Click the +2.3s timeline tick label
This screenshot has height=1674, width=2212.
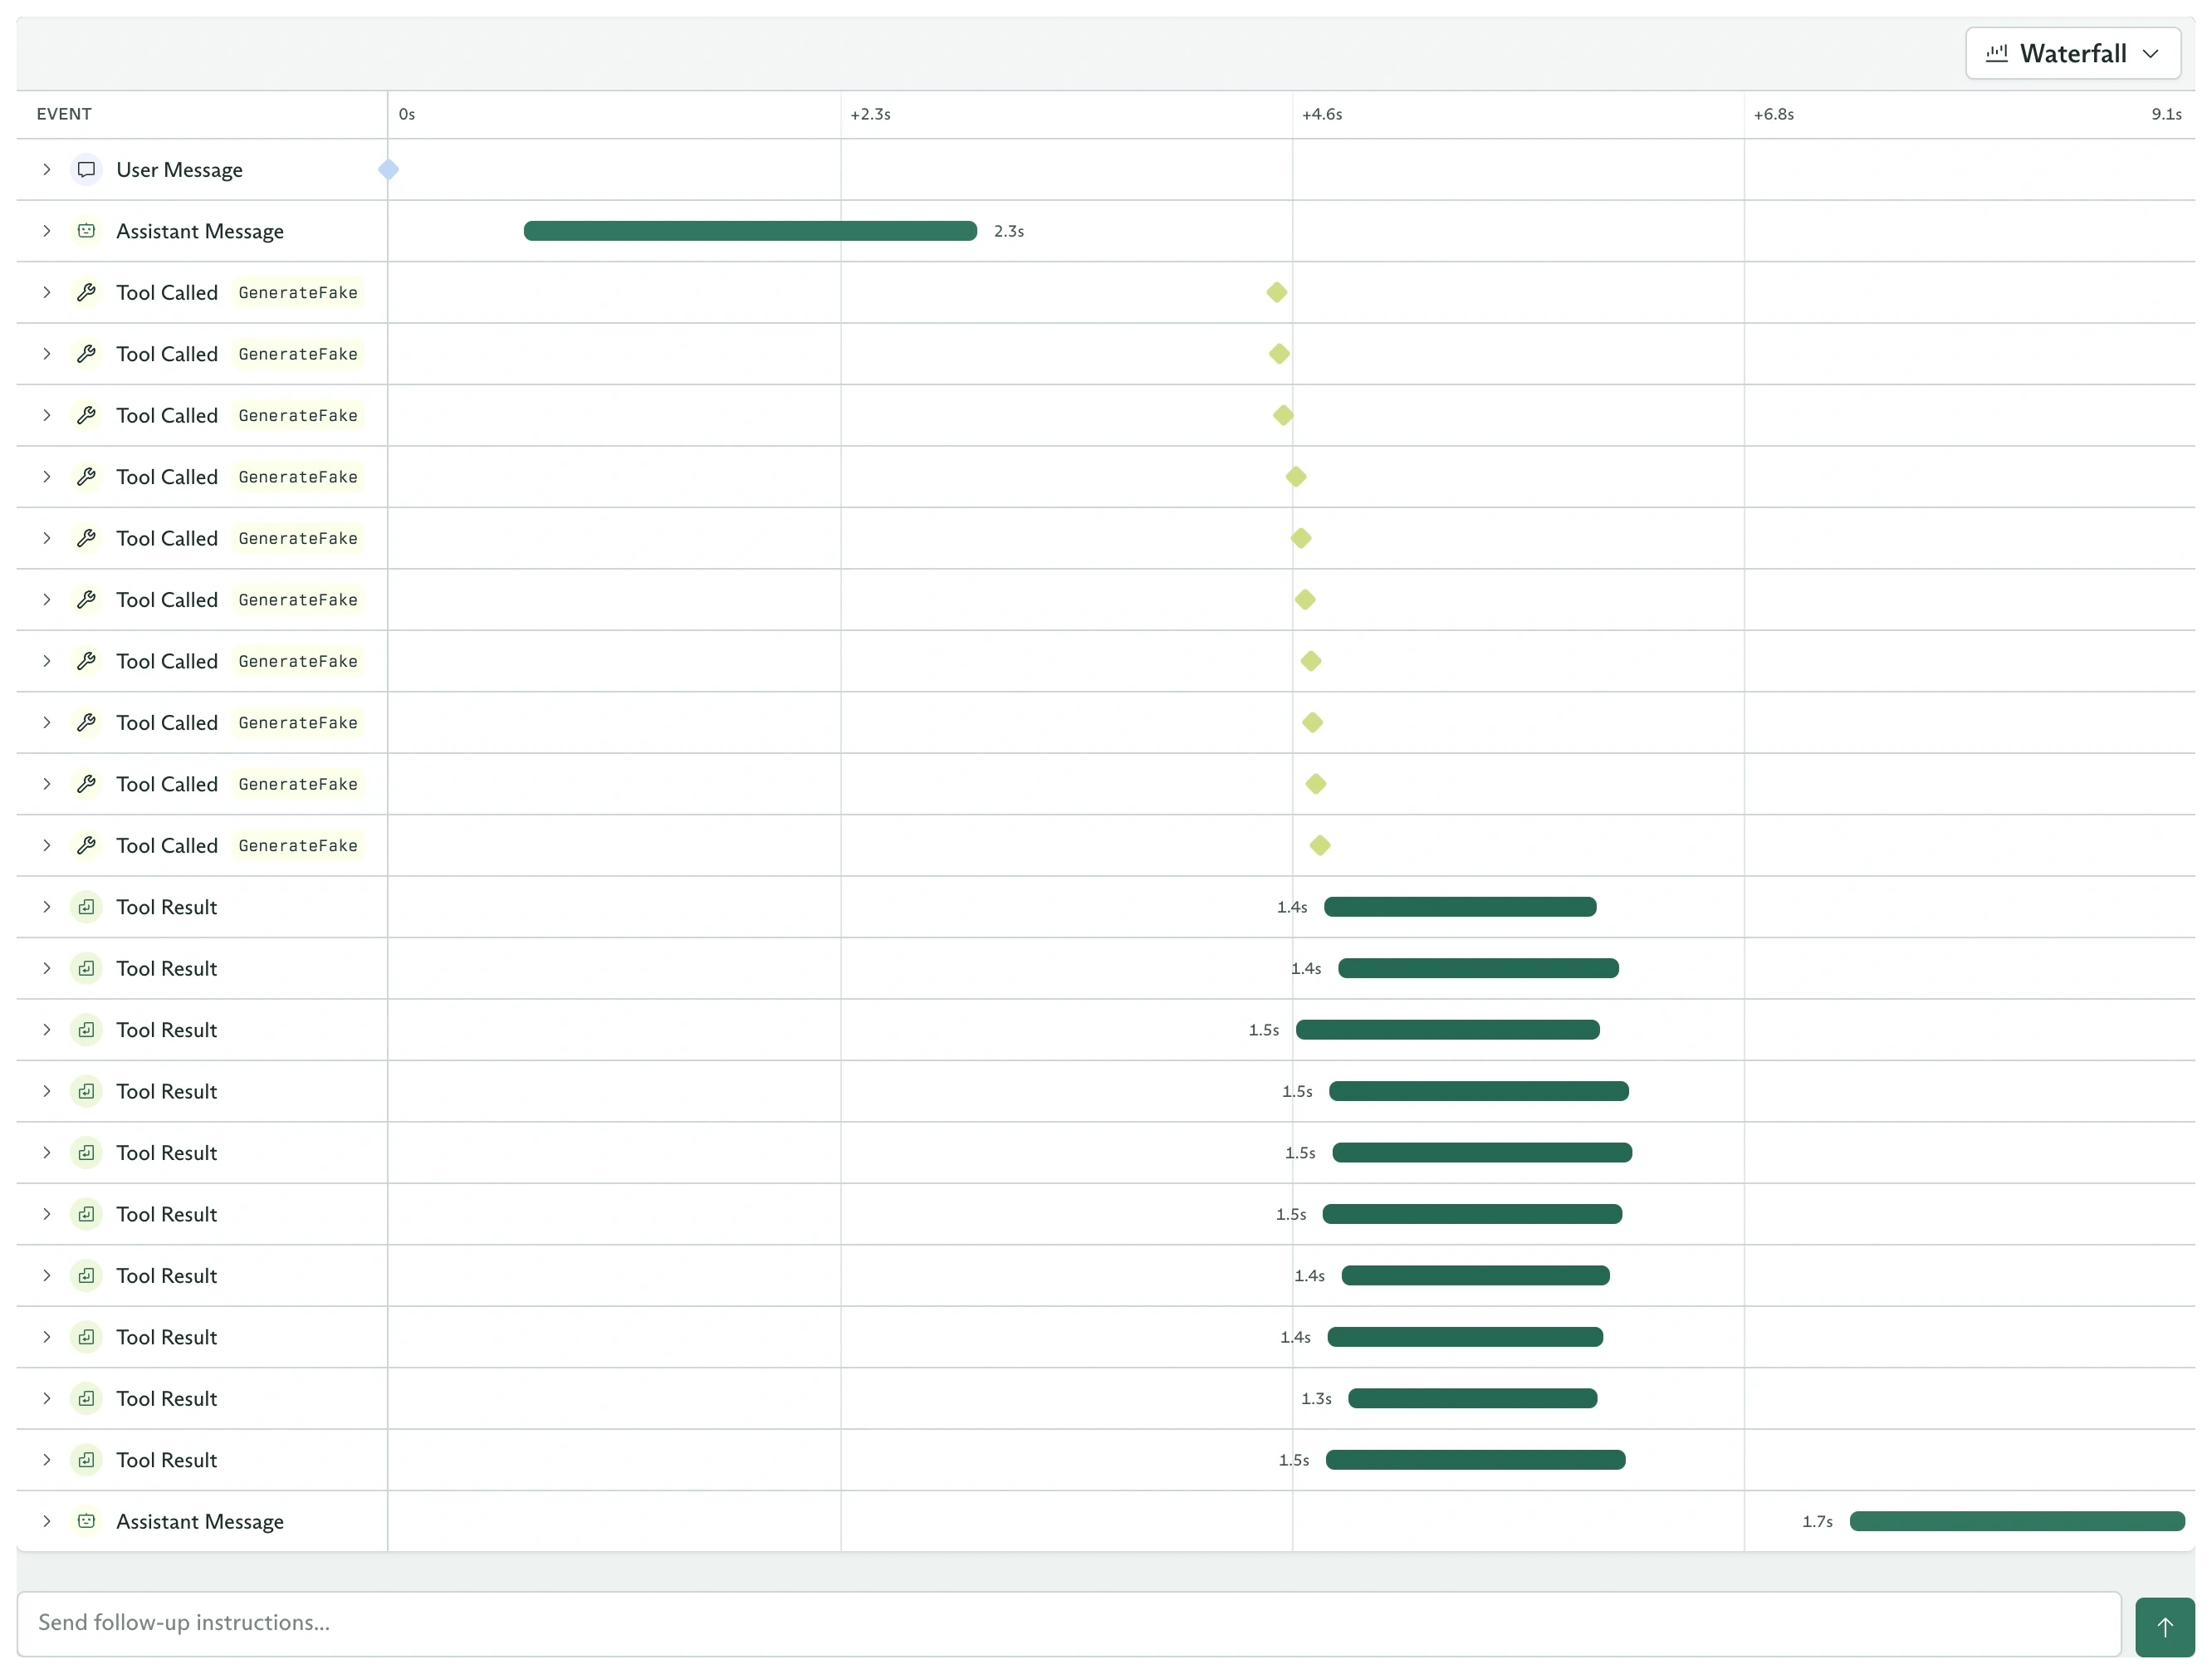pos(870,114)
